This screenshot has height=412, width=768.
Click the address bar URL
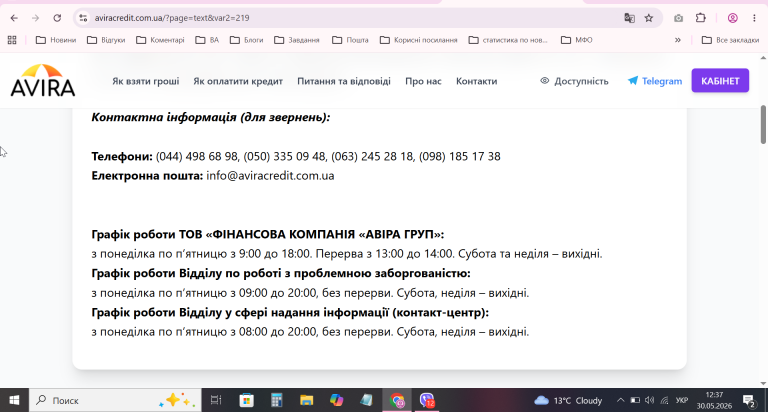coord(172,18)
